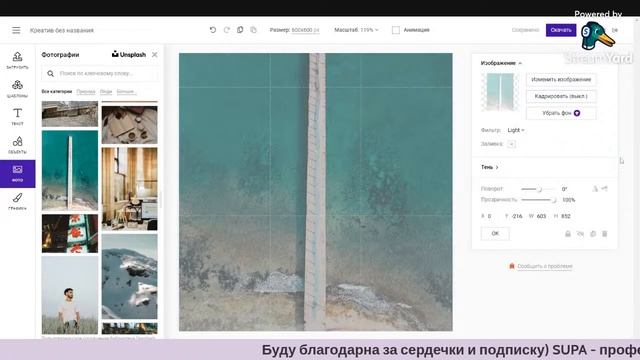
Task: Select the wooden interior room thumbnail
Action: [129, 189]
